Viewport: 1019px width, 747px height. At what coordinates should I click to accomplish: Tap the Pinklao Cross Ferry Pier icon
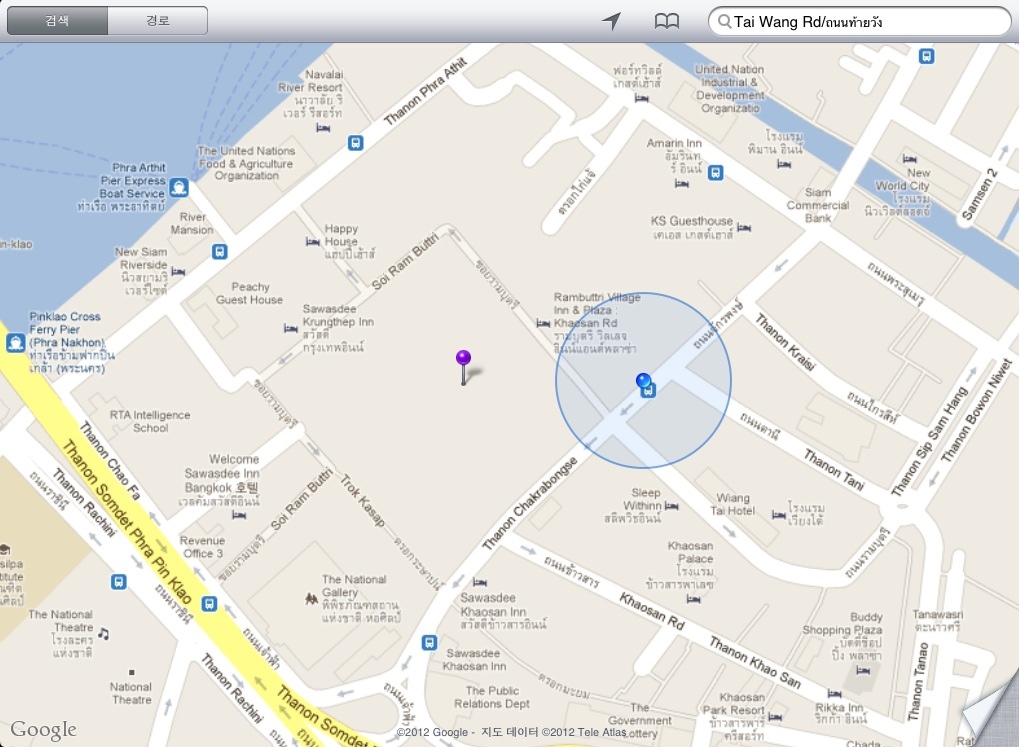[x=15, y=342]
